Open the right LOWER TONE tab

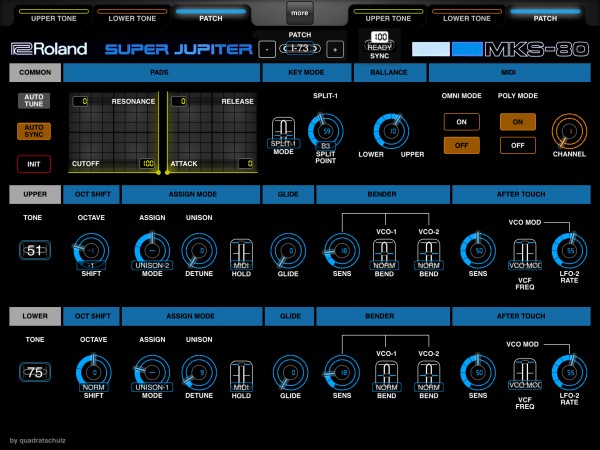coord(466,16)
